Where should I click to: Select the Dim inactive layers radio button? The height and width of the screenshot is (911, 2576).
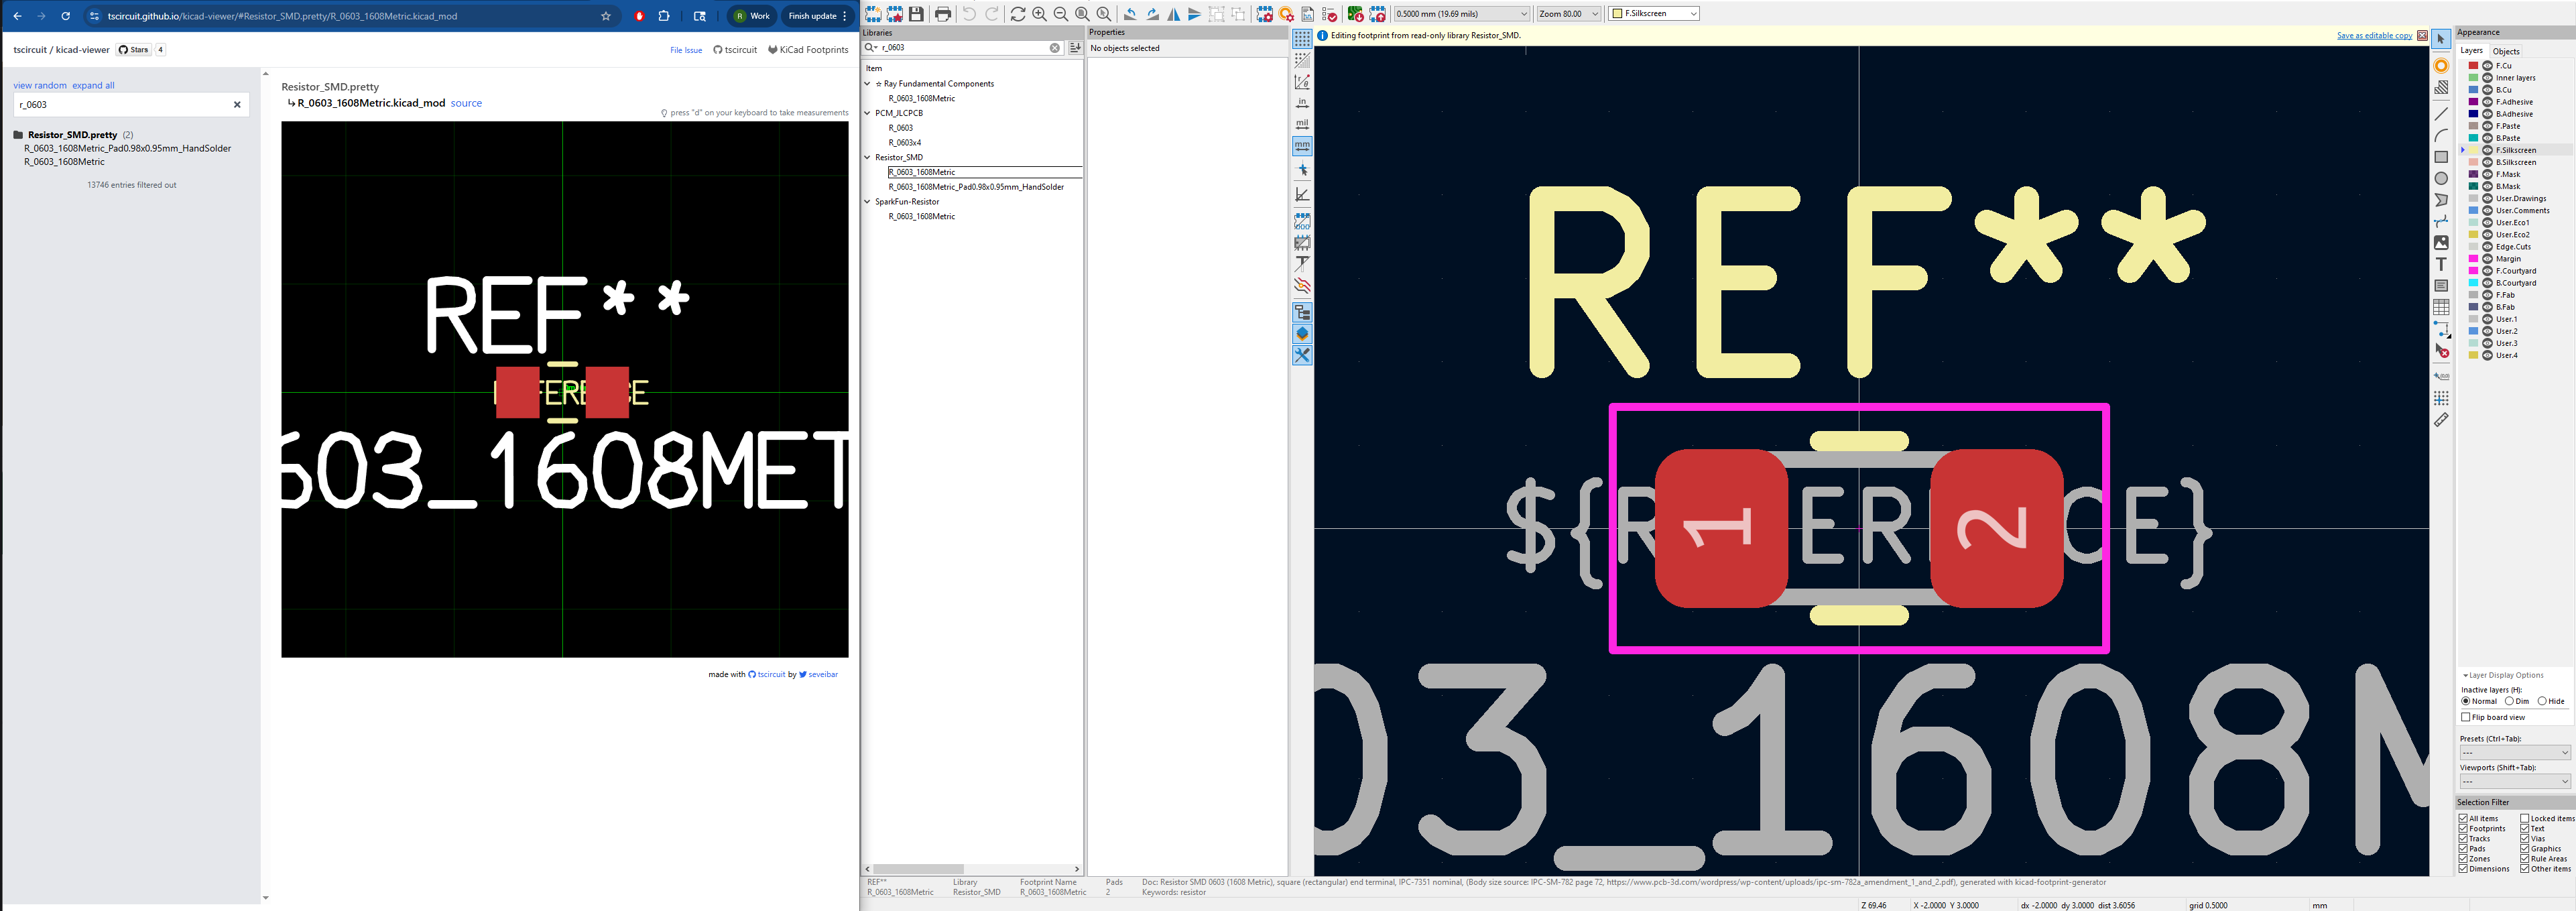point(2509,701)
